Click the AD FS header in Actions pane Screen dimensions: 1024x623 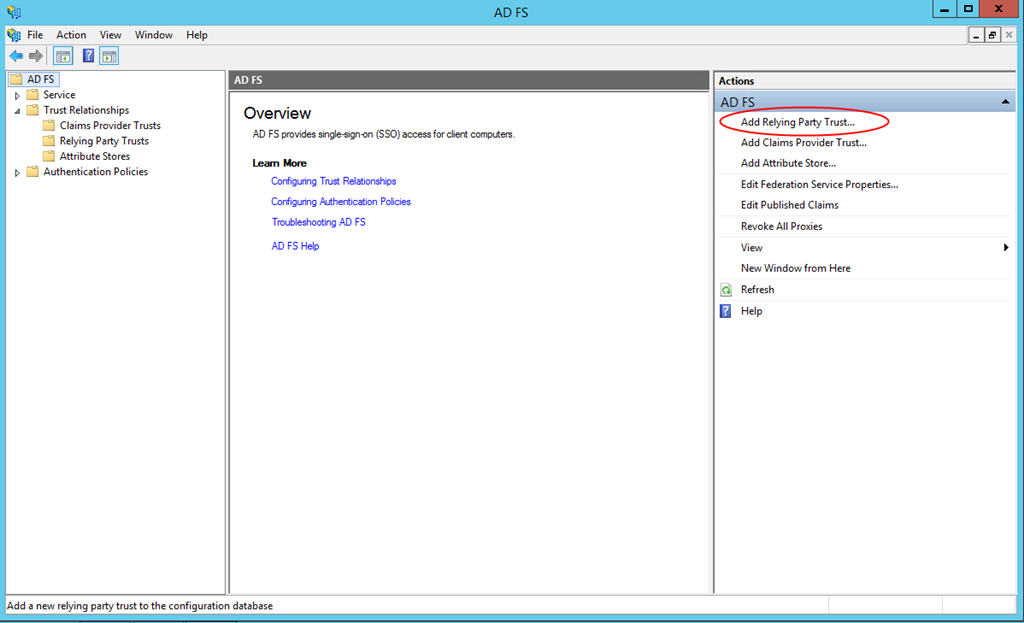pyautogui.click(x=865, y=102)
